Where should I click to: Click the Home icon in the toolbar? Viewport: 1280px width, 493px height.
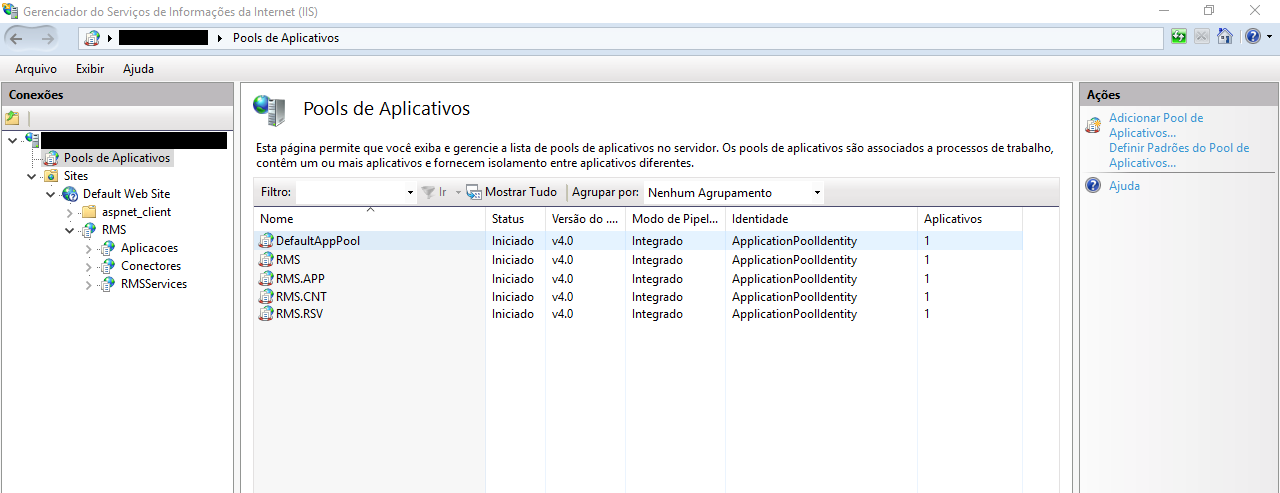pos(1224,37)
